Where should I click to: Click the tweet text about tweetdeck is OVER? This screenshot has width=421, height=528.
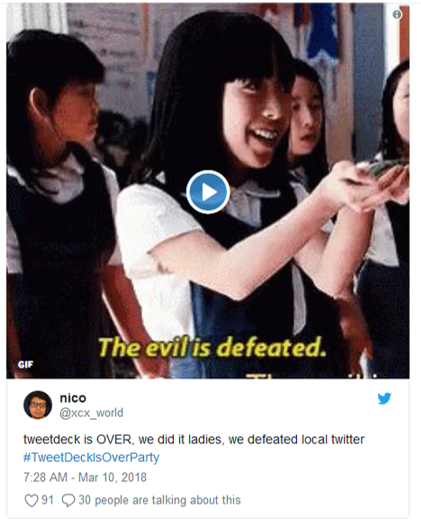point(194,439)
